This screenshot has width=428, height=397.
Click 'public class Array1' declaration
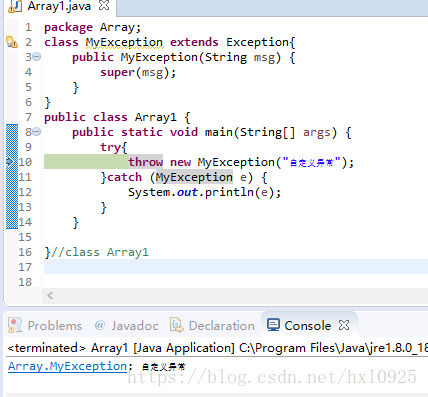pyautogui.click(x=110, y=117)
